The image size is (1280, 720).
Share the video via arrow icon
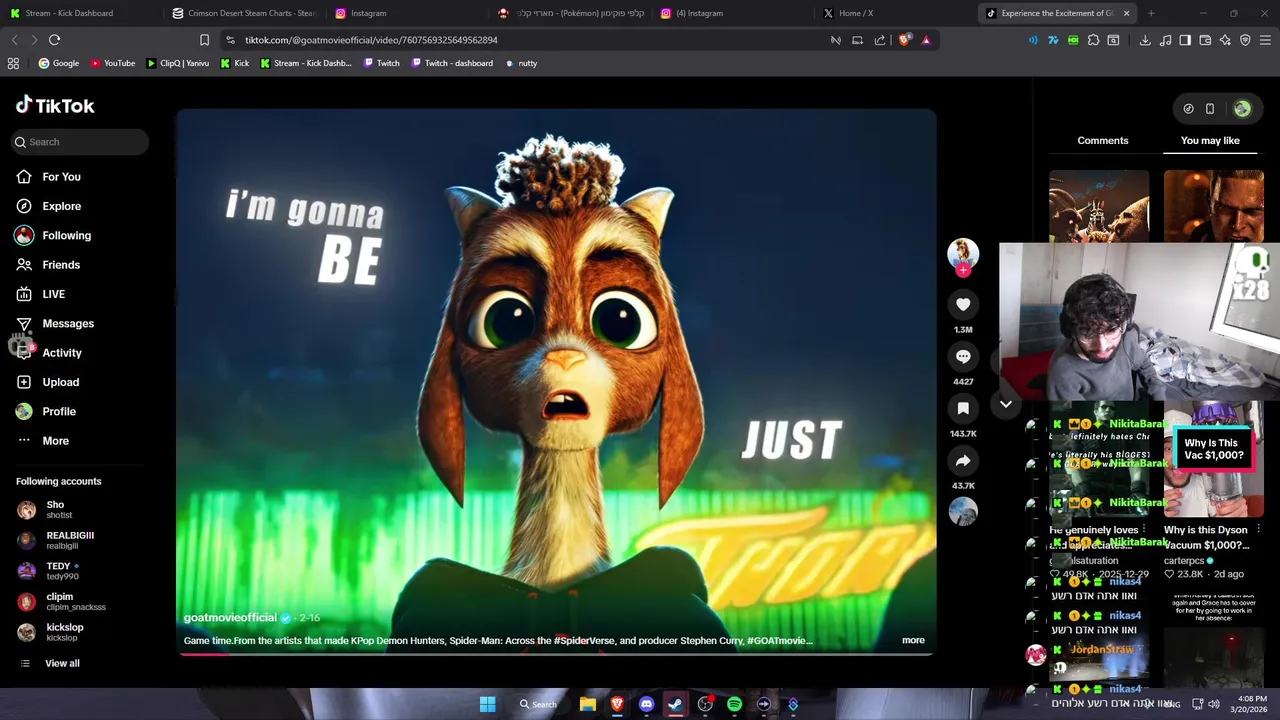pos(963,460)
